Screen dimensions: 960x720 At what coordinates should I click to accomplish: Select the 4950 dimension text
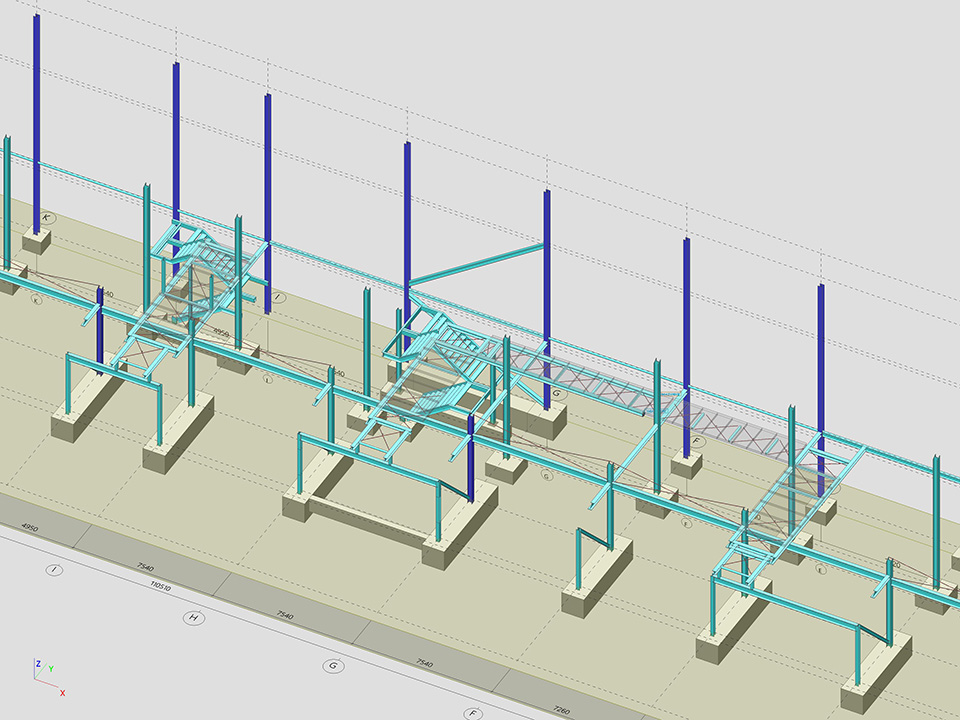pyautogui.click(x=29, y=527)
